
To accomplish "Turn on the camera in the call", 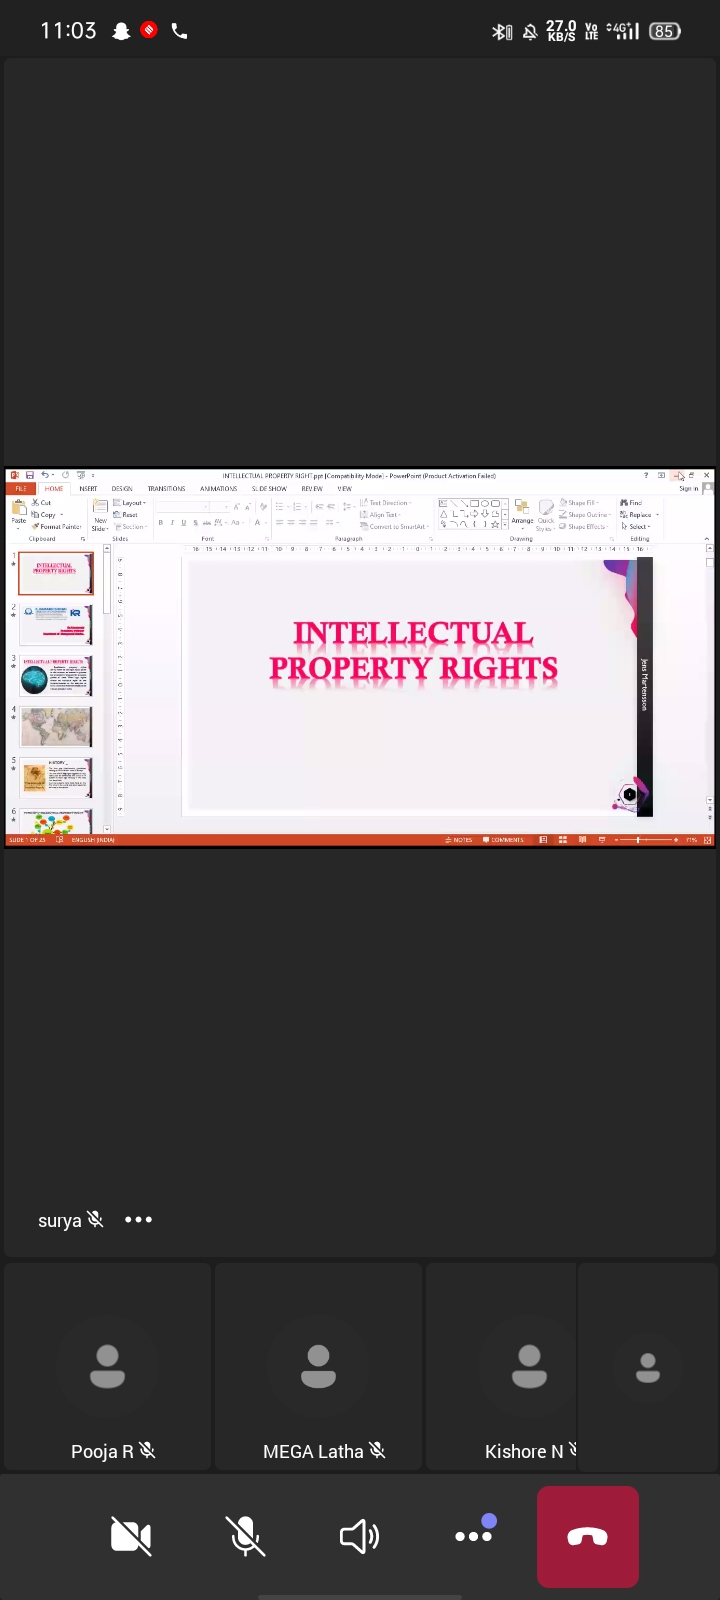I will pyautogui.click(x=131, y=1536).
